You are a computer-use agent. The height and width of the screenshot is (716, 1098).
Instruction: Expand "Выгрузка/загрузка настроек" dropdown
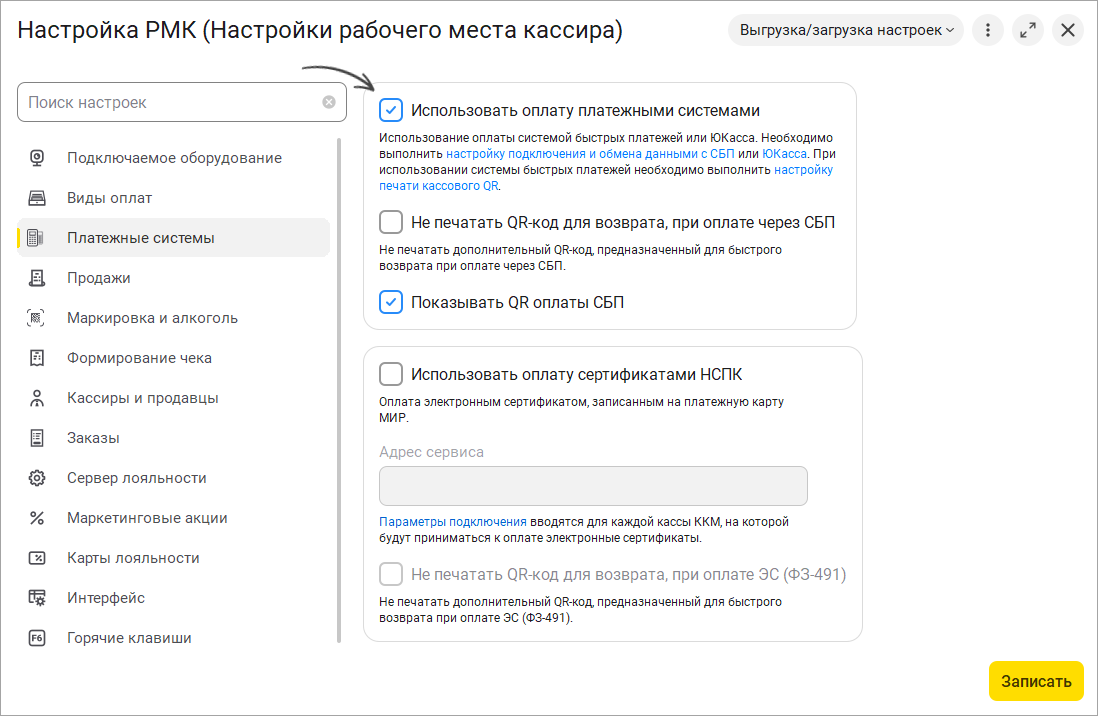point(846,30)
